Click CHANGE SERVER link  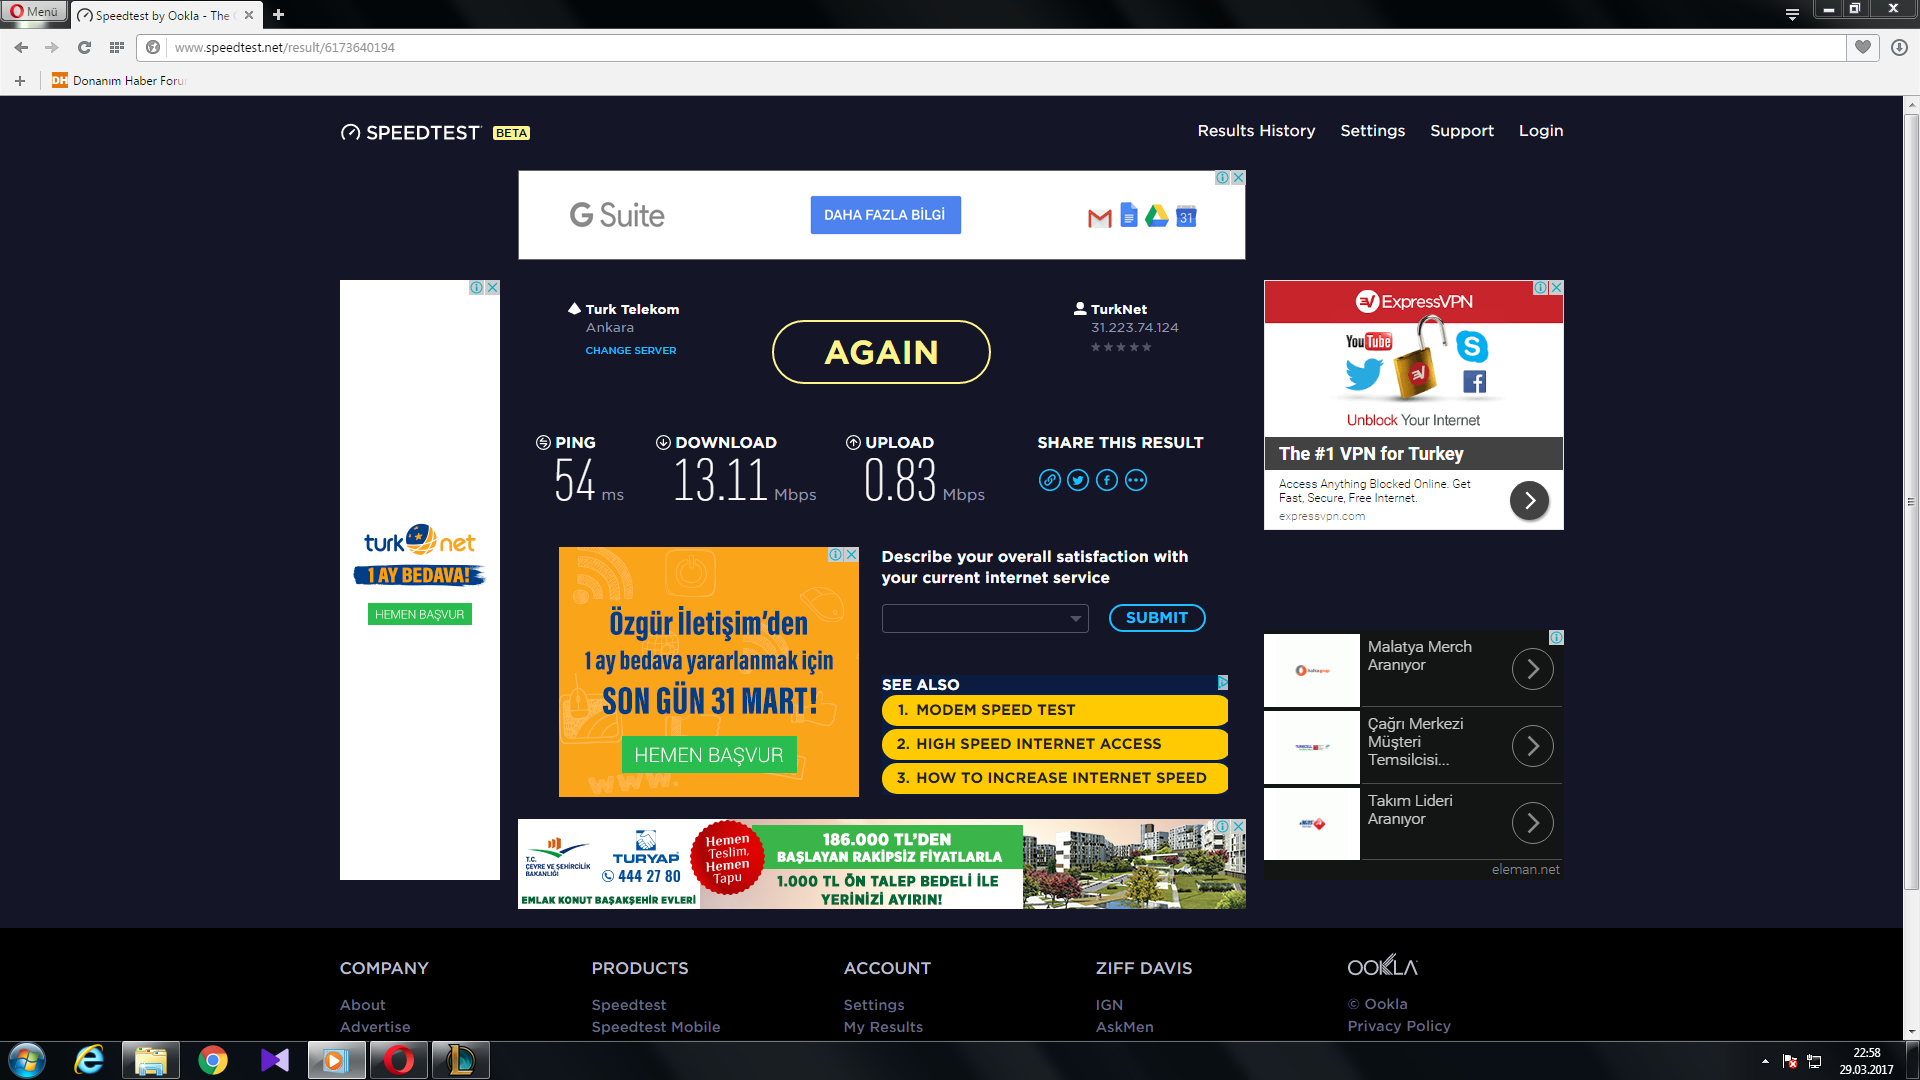pyautogui.click(x=630, y=350)
